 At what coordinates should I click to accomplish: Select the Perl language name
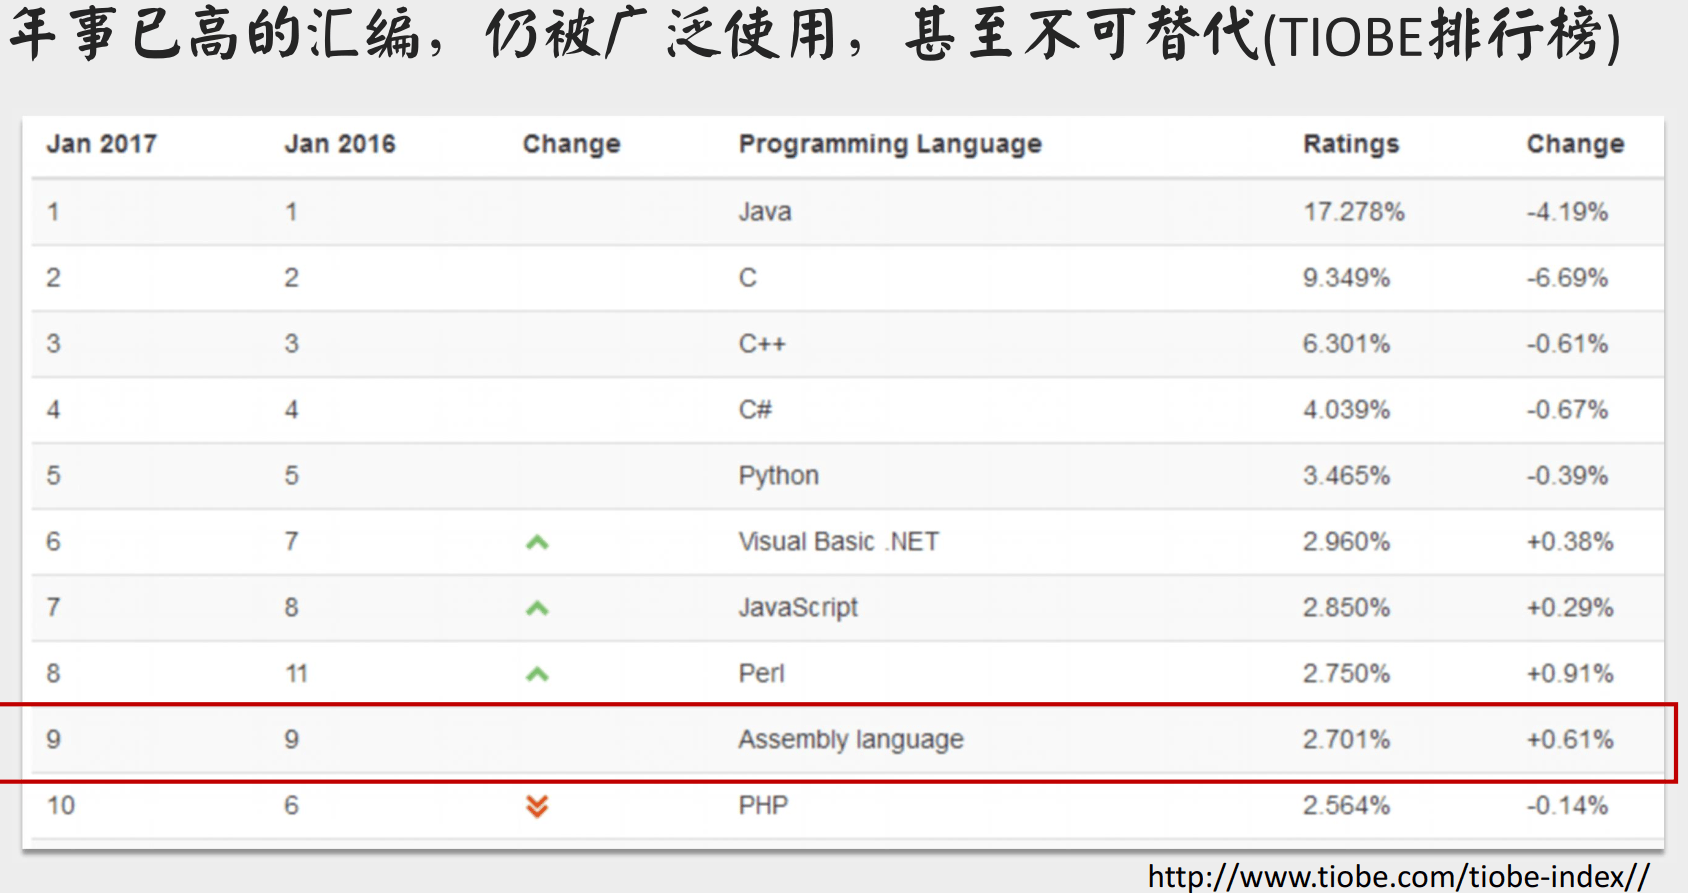coord(761,674)
